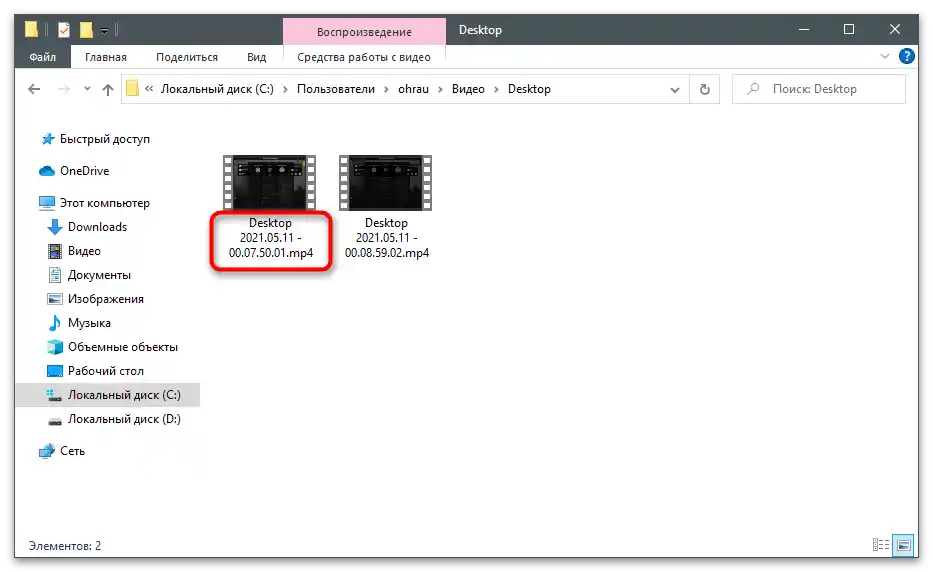Click the Рабочий стол desktop icon

tap(55, 371)
